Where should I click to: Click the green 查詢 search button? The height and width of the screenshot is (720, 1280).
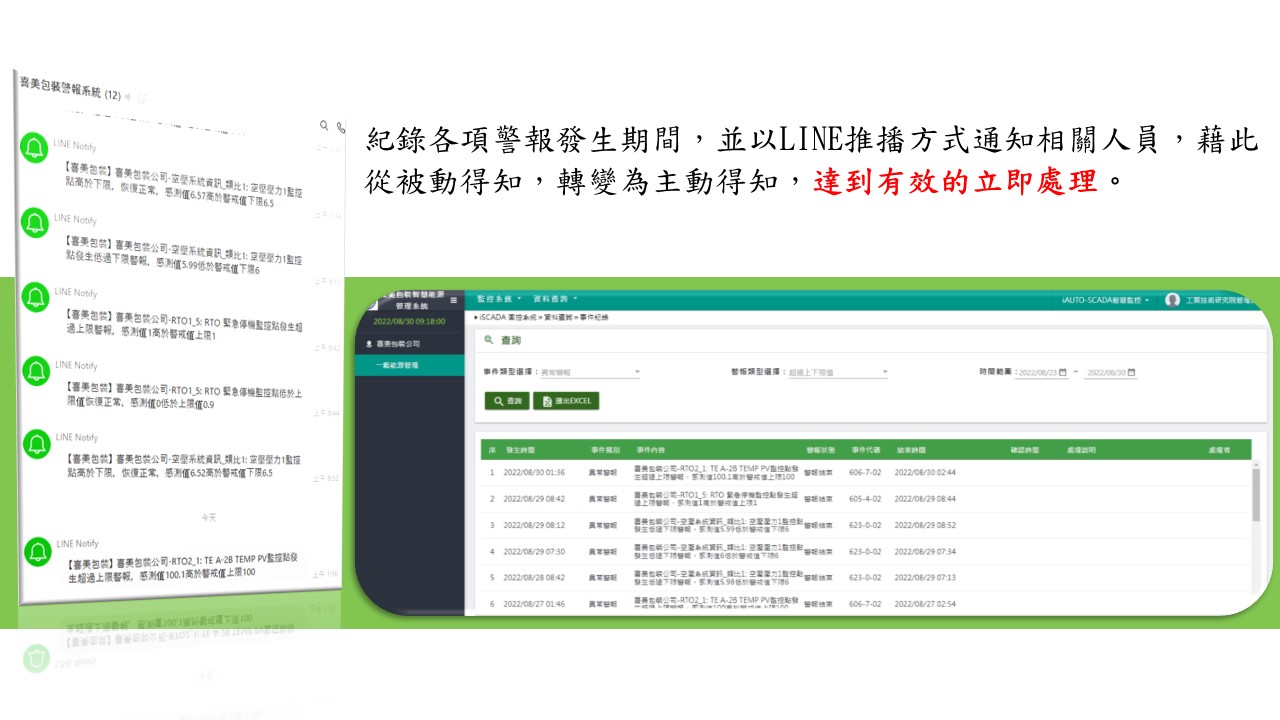coord(507,401)
